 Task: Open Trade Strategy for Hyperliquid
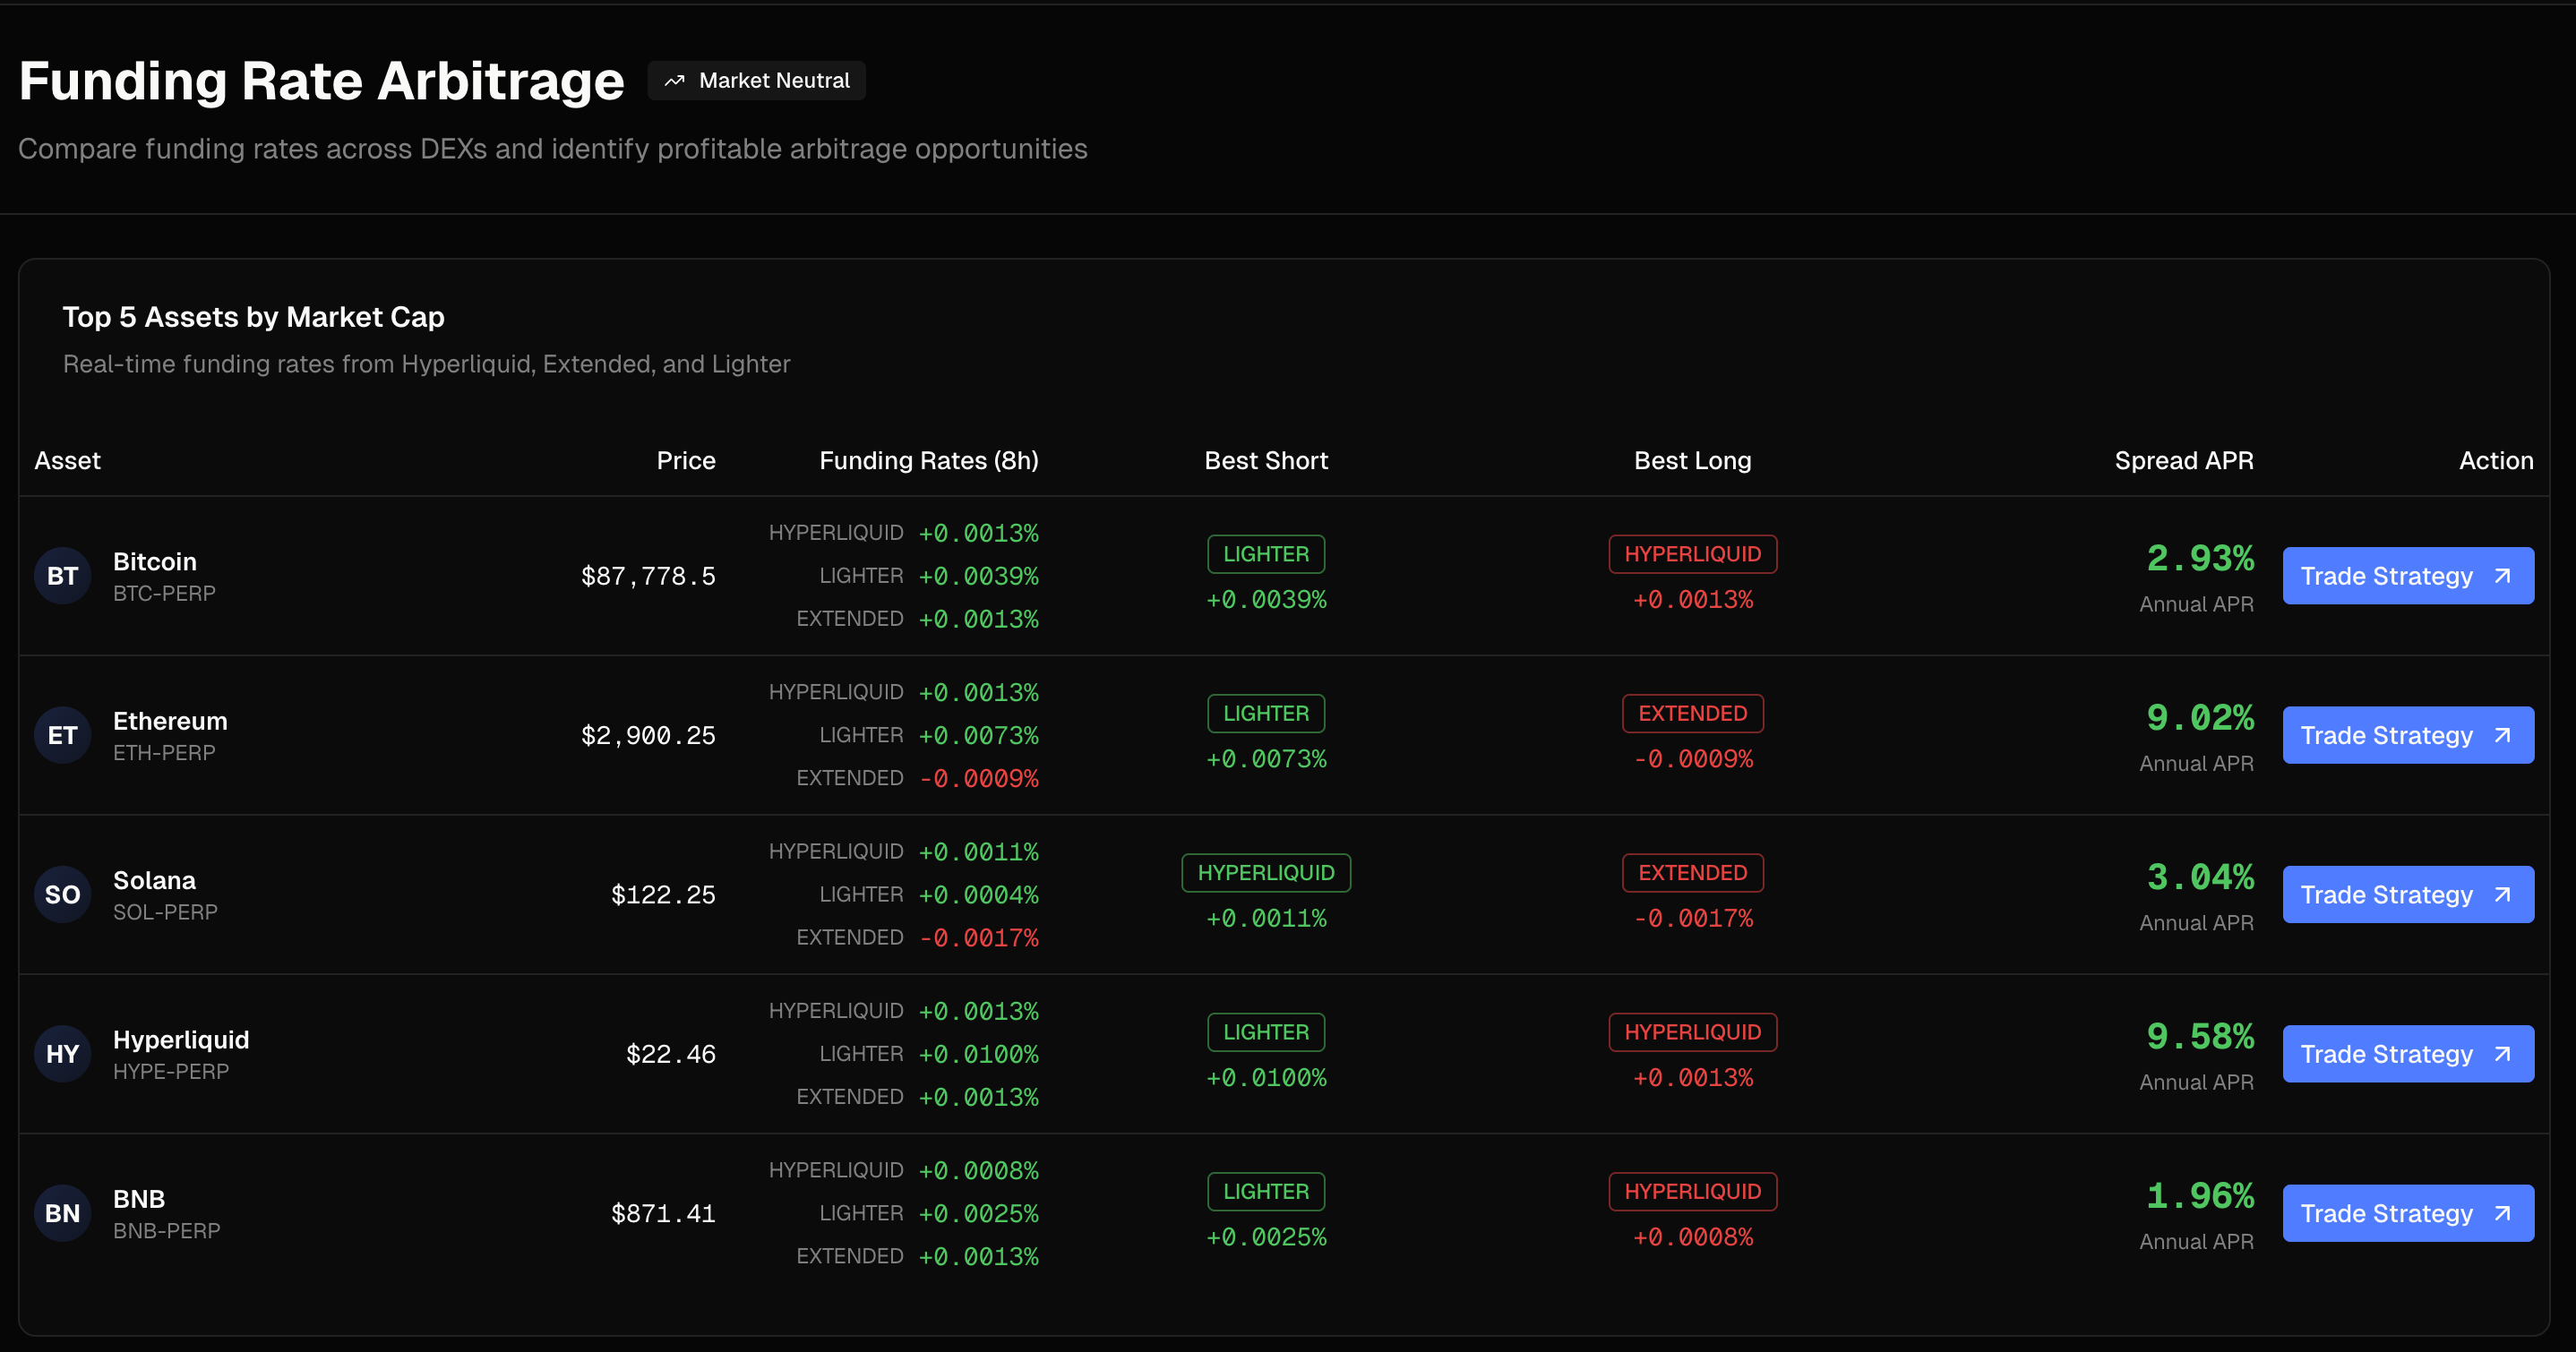tap(2408, 1053)
